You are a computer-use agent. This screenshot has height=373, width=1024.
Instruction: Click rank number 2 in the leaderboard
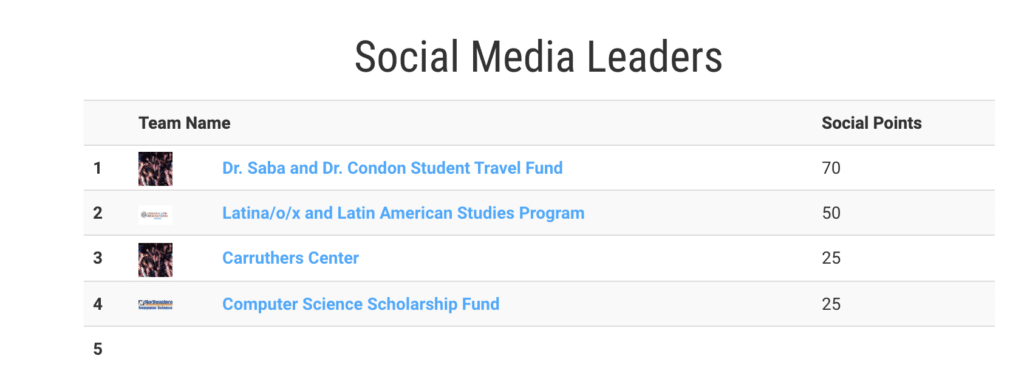[x=97, y=214]
